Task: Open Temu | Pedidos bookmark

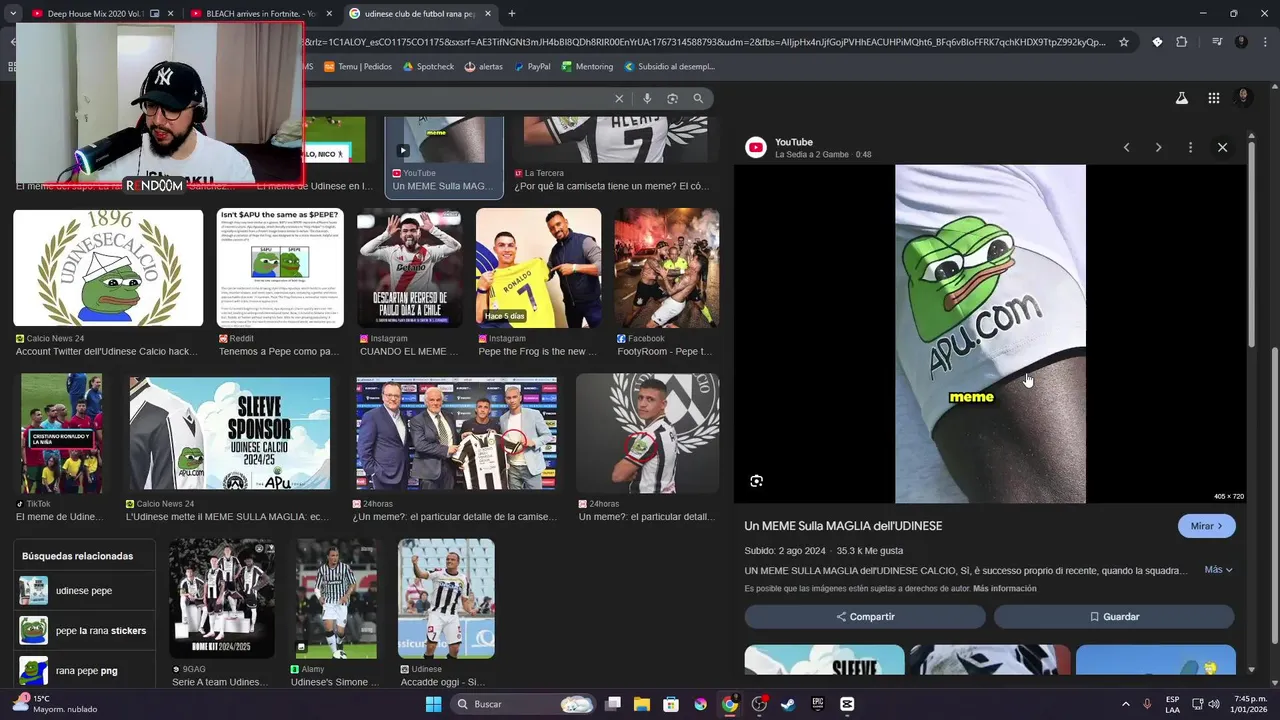Action: pos(358,67)
